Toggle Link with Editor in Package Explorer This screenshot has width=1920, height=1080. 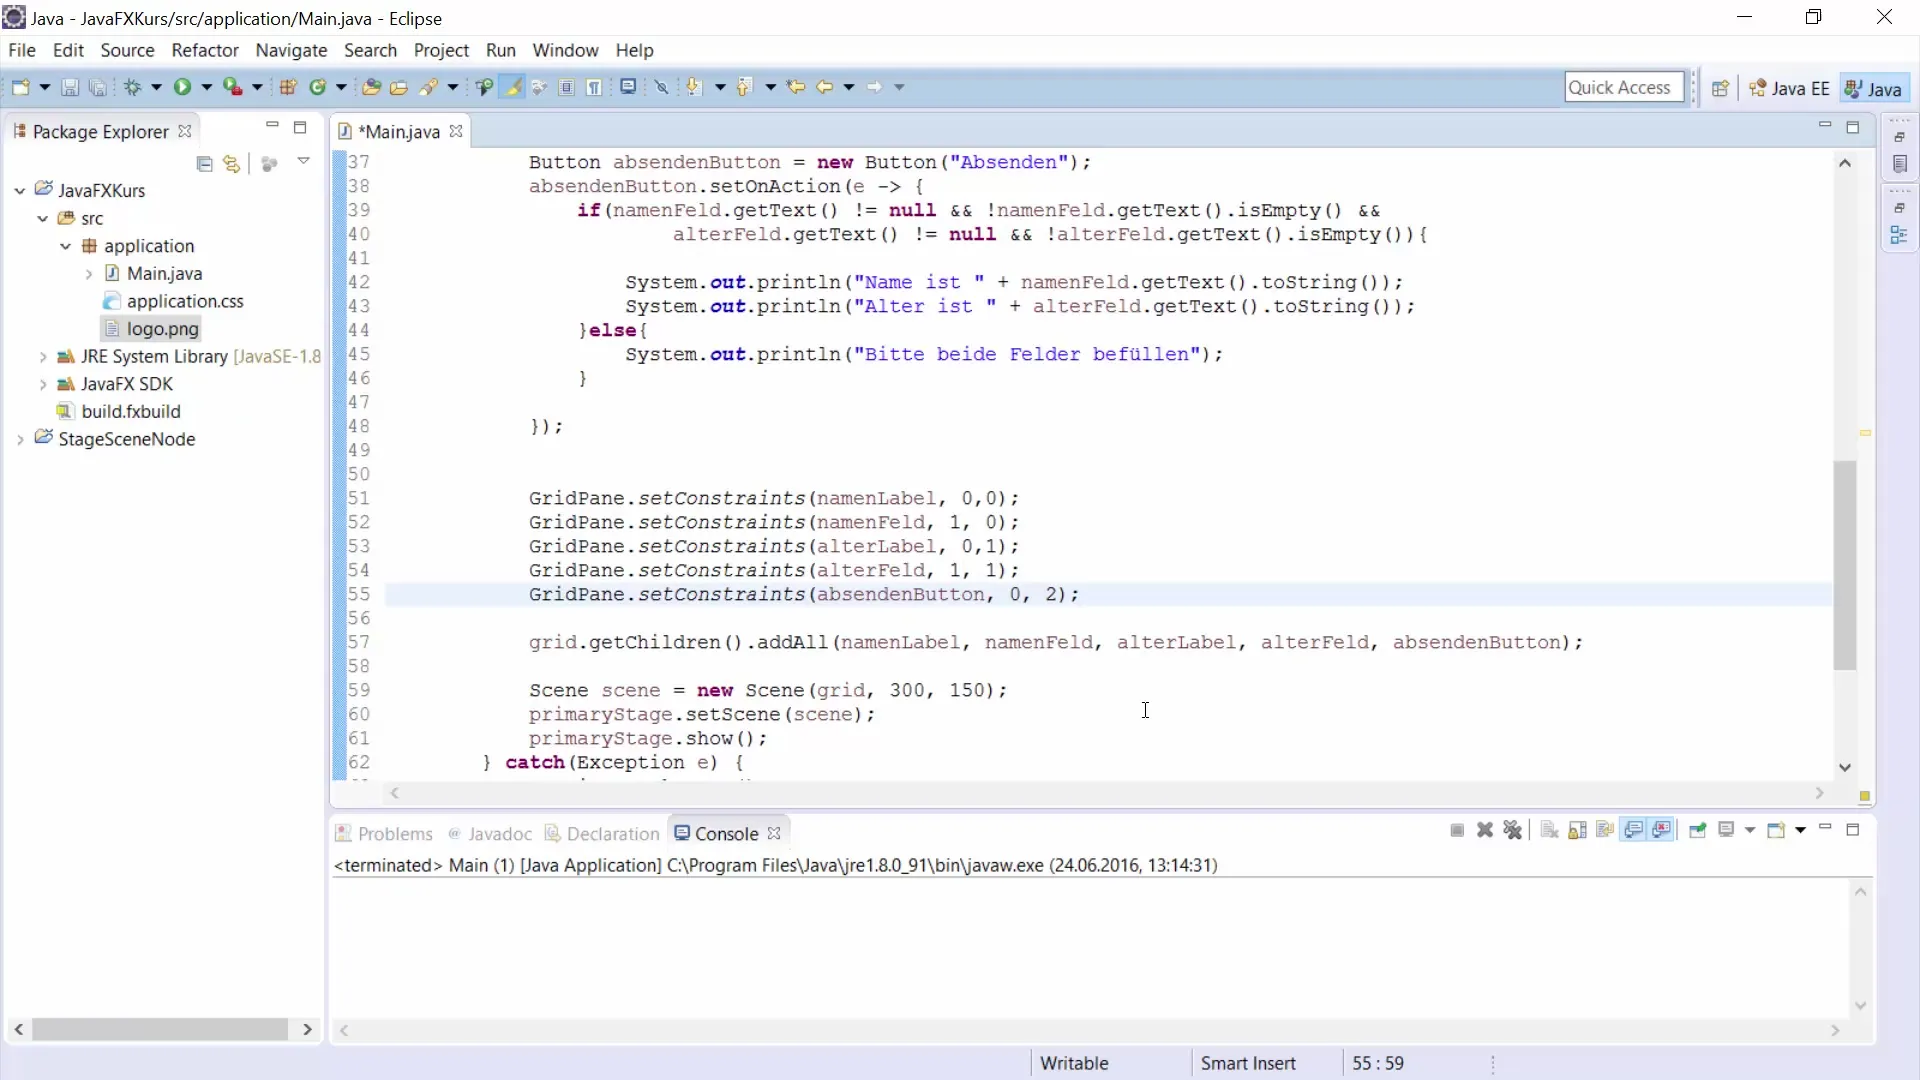[x=232, y=163]
